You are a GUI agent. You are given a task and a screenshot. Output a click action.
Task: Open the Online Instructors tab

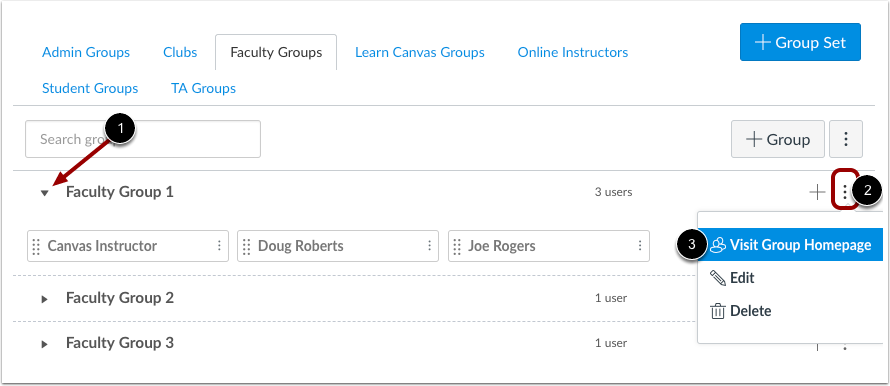pos(573,53)
